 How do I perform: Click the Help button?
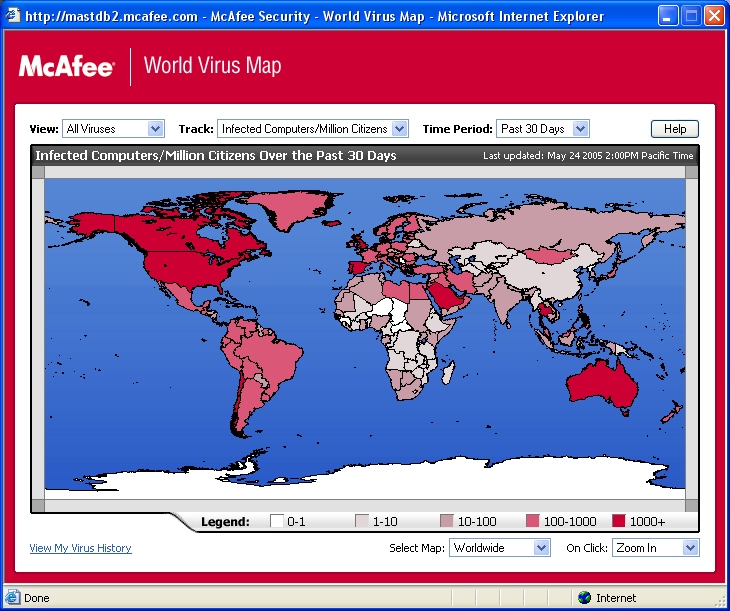(675, 129)
